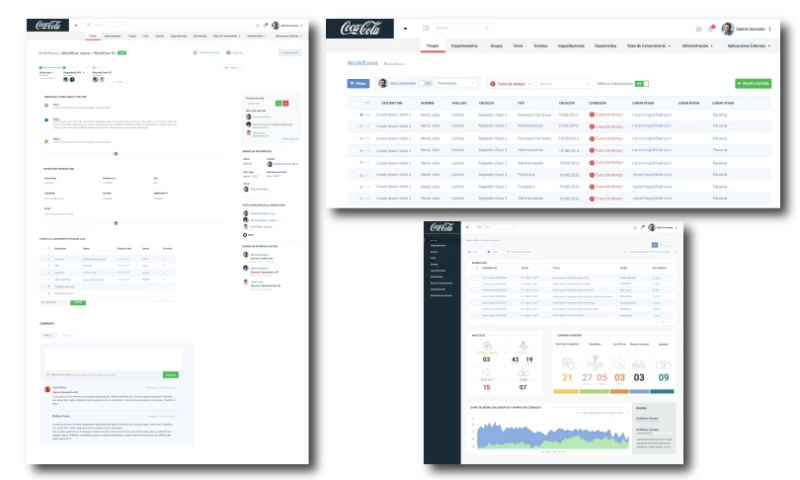Click the people icon above black 03
Screen dimensions: 800x480
639,364
